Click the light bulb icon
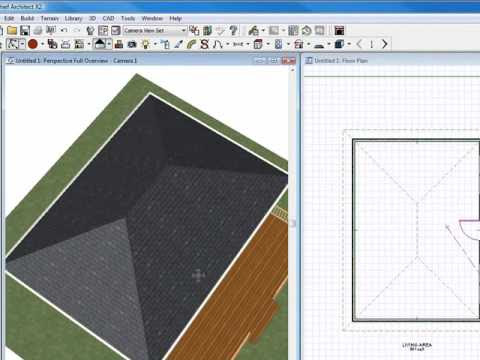The image size is (480, 360). [x=146, y=44]
